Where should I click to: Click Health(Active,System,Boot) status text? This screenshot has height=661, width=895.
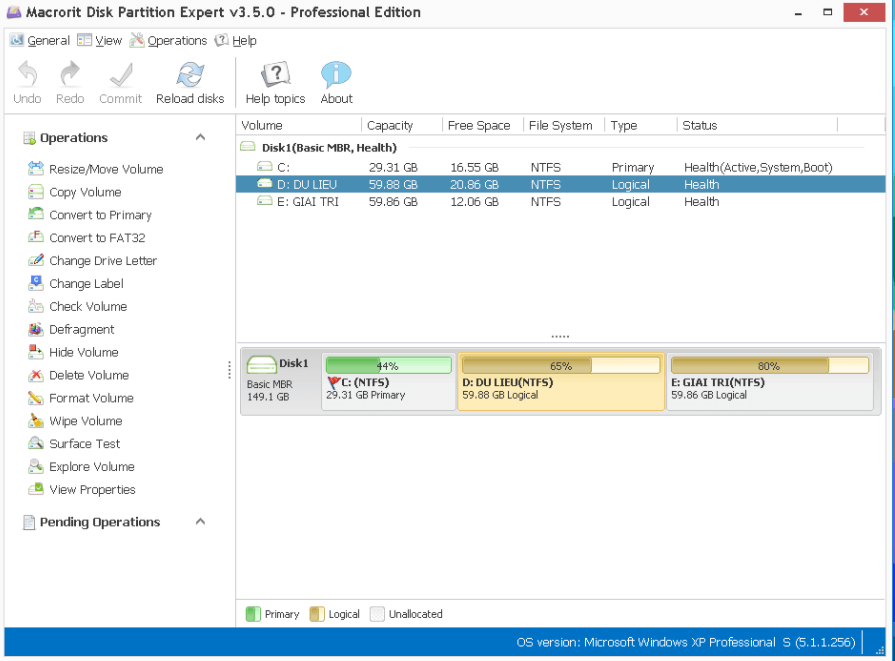758,167
